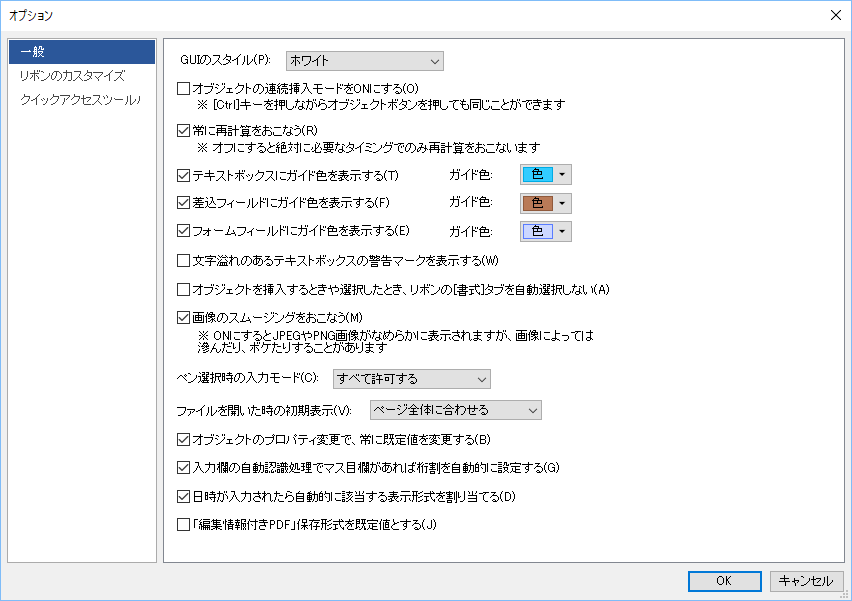
Task: Expand form field guide color dropdown arrow
Action: click(x=562, y=231)
